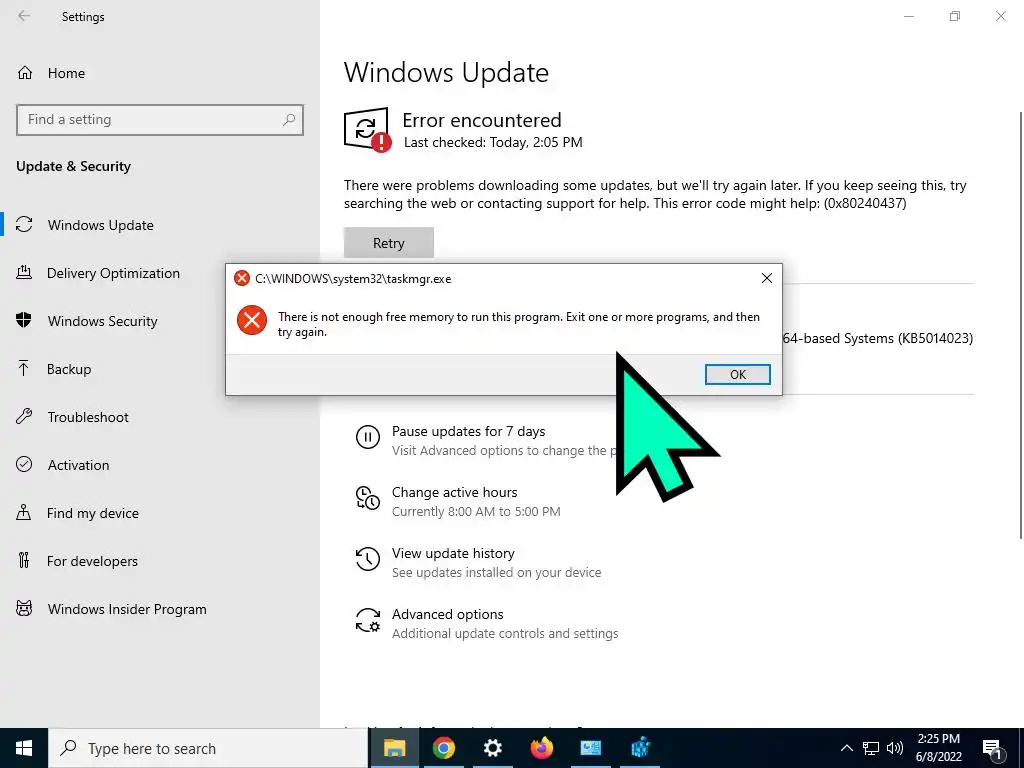
Task: Go back with the Settings back arrow
Action: (24, 16)
